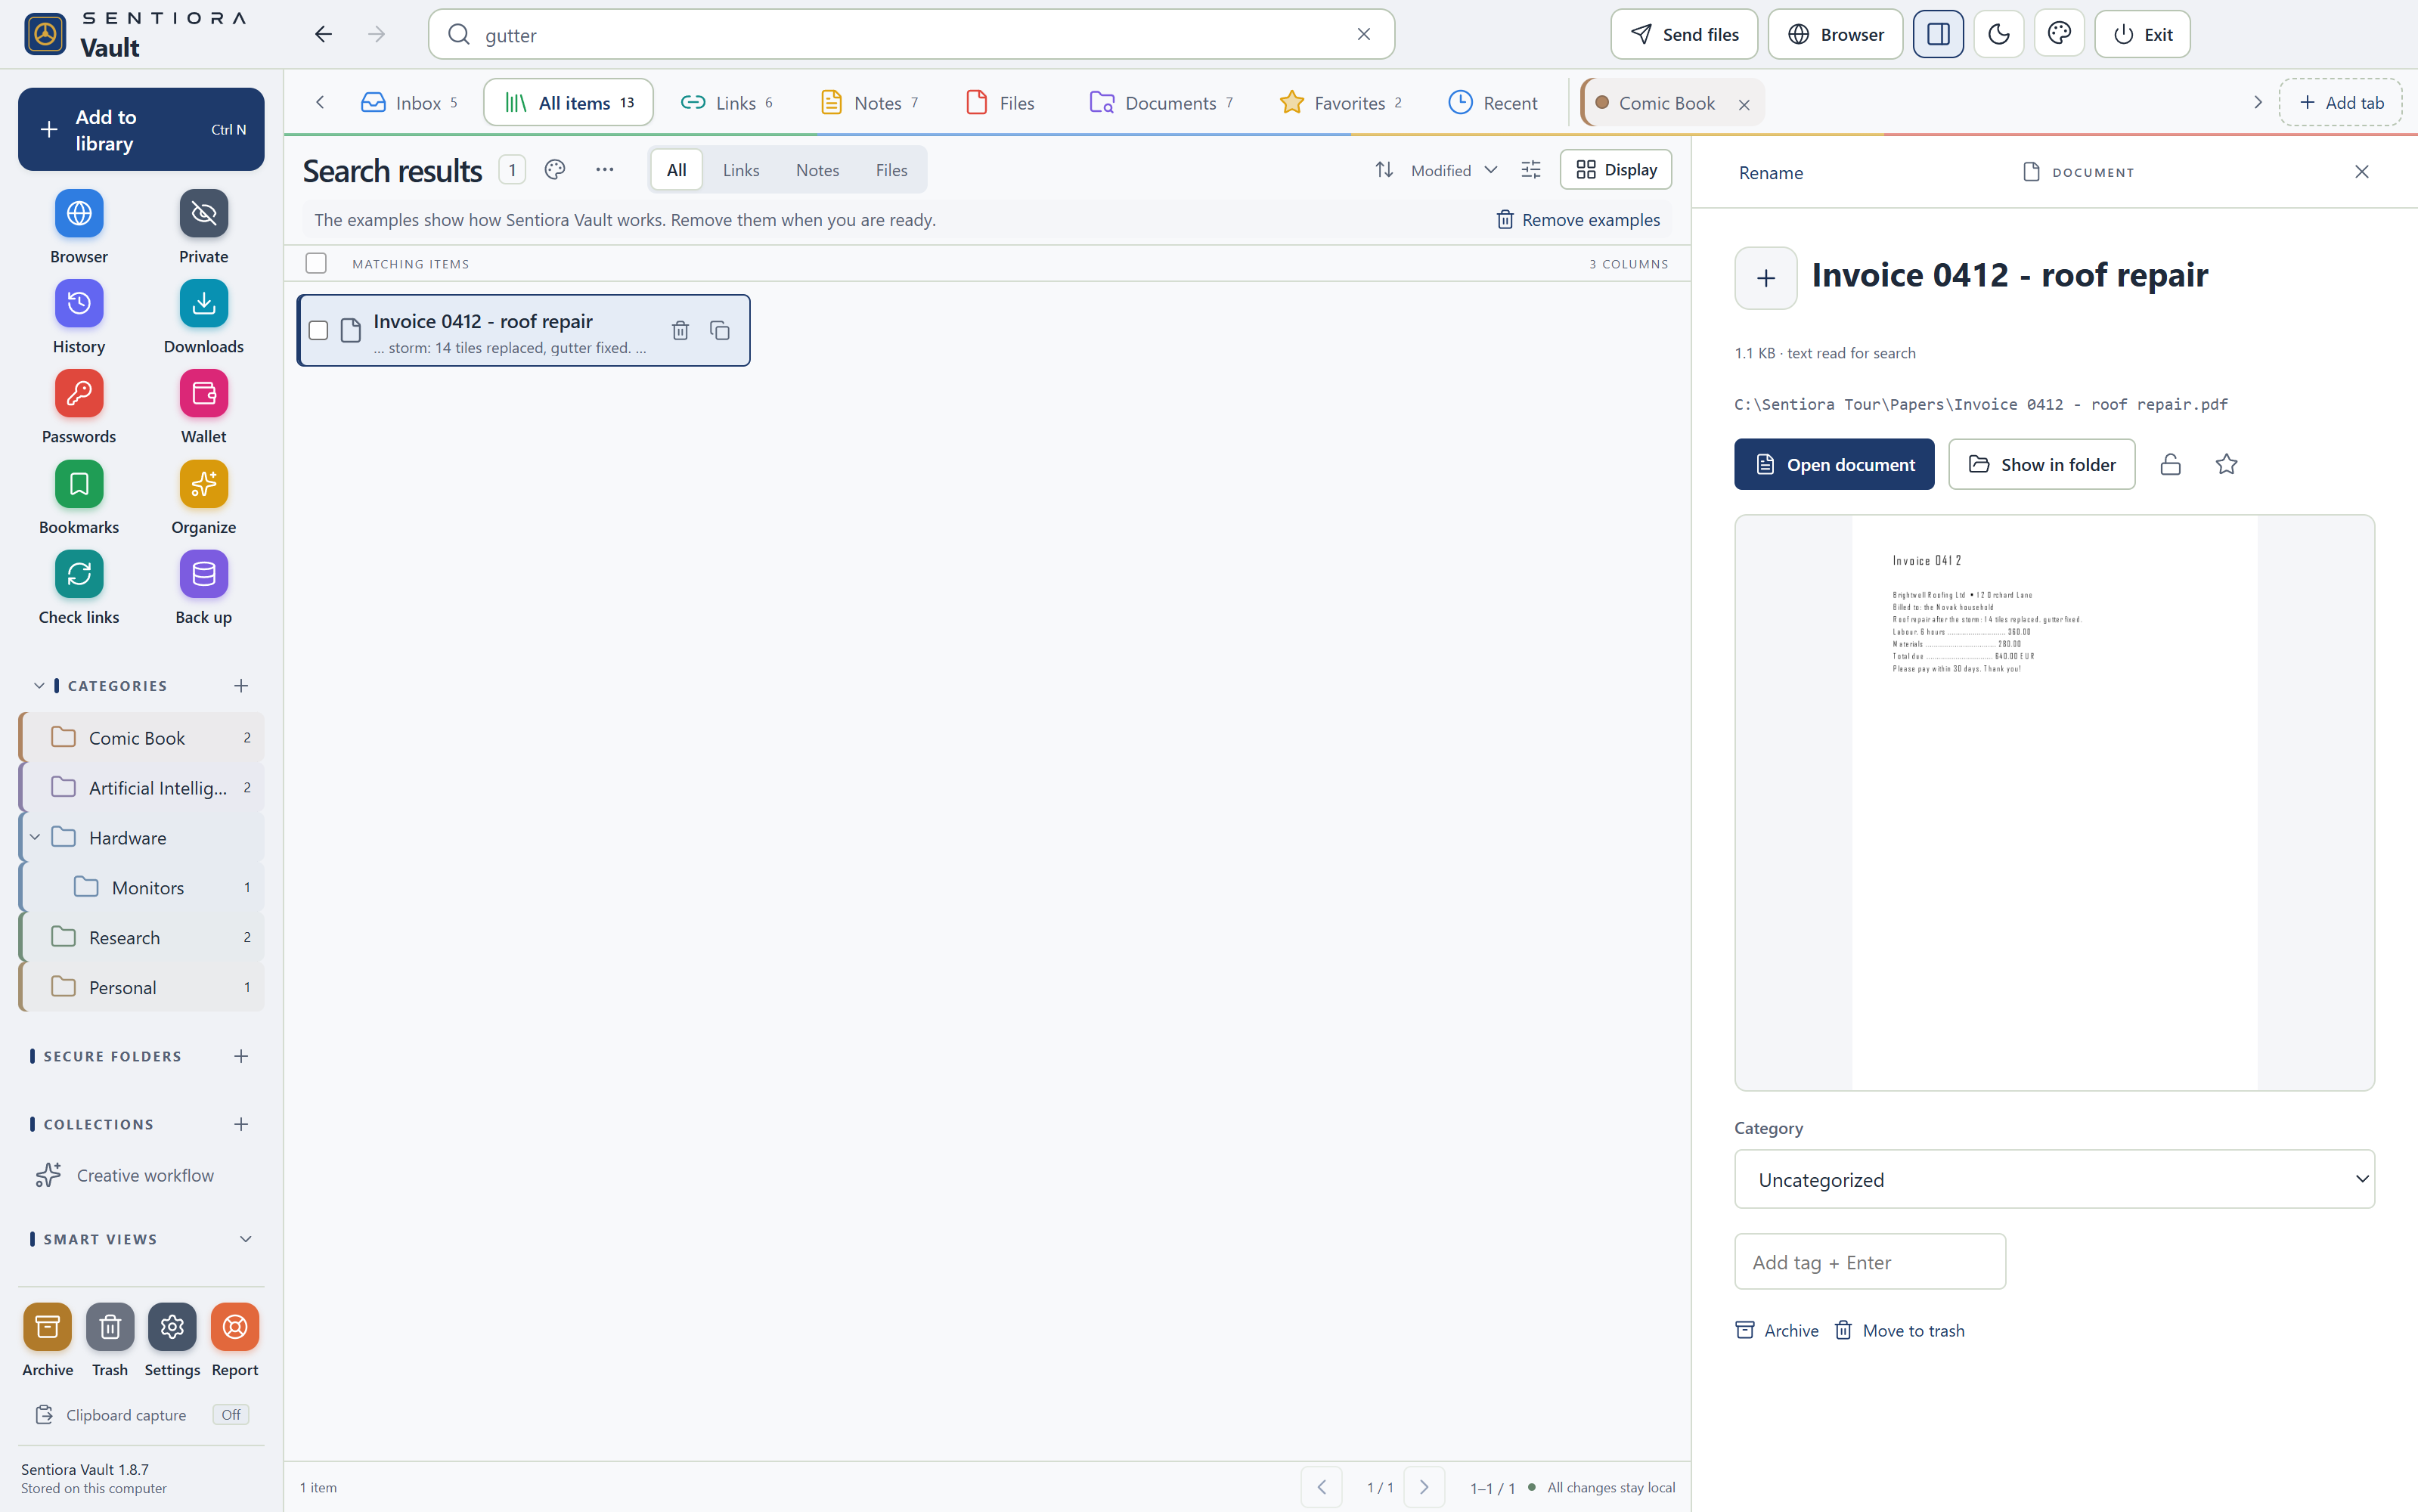The width and height of the screenshot is (2418, 1512).
Task: Tick the Invoice 0412 row checkbox
Action: 319,330
